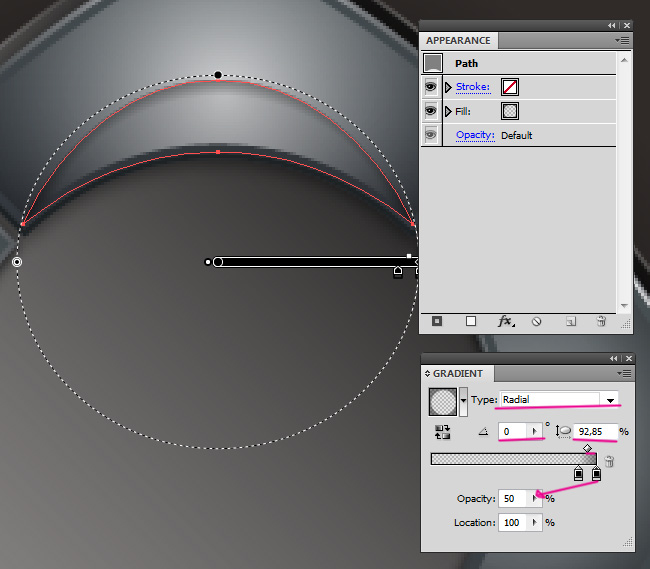The image size is (650, 569).
Task: Click Add New Stroke icon in Appearance panel
Action: coord(437,321)
